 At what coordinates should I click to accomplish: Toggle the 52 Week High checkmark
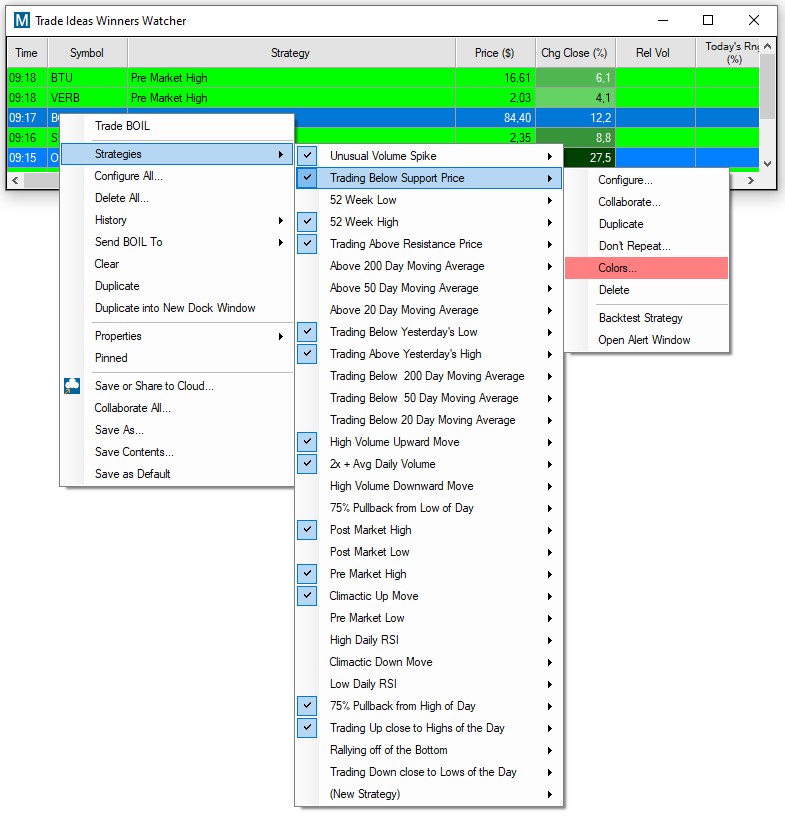308,222
